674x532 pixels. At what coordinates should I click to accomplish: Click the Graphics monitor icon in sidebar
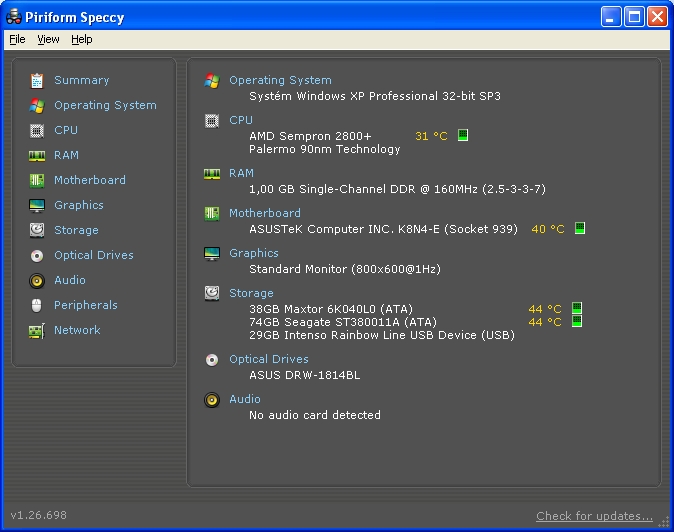[37, 205]
